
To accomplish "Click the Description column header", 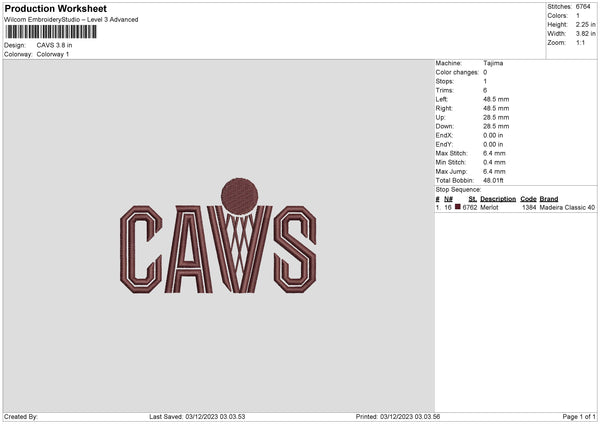I will 498,199.
